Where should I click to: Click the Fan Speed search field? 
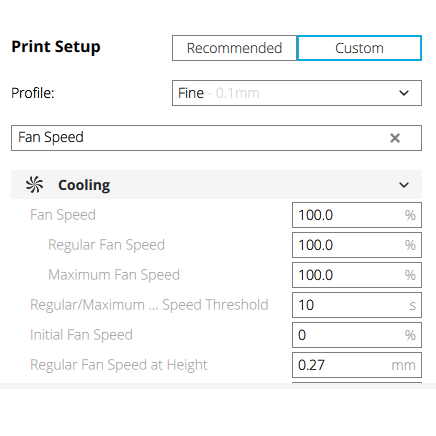click(x=216, y=138)
